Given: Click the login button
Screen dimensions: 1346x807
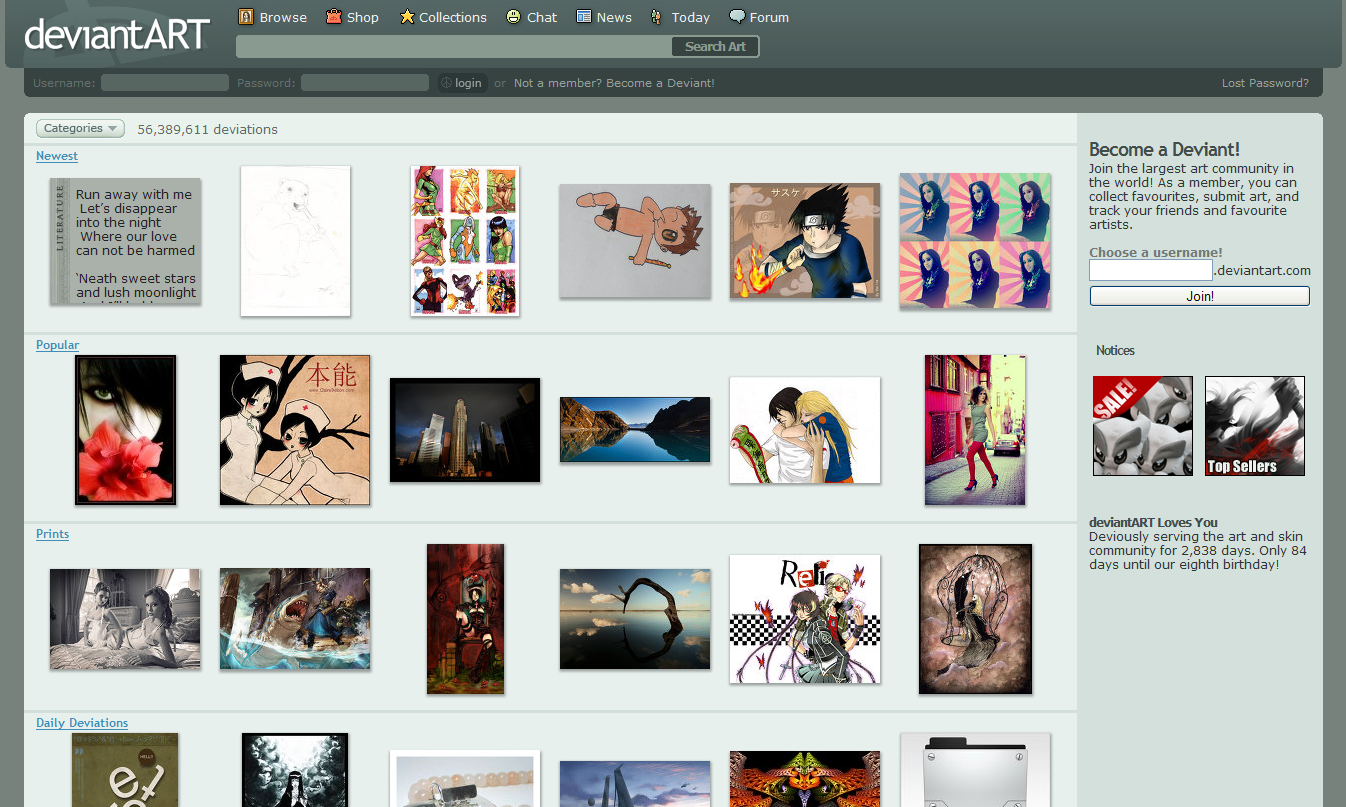Looking at the screenshot, I should pyautogui.click(x=462, y=83).
